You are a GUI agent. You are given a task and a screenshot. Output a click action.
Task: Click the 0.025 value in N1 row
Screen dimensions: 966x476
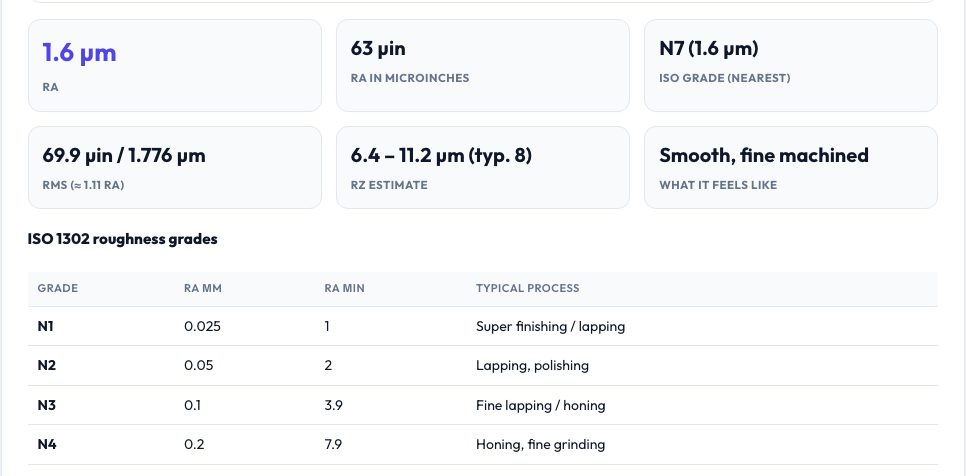[x=203, y=326]
